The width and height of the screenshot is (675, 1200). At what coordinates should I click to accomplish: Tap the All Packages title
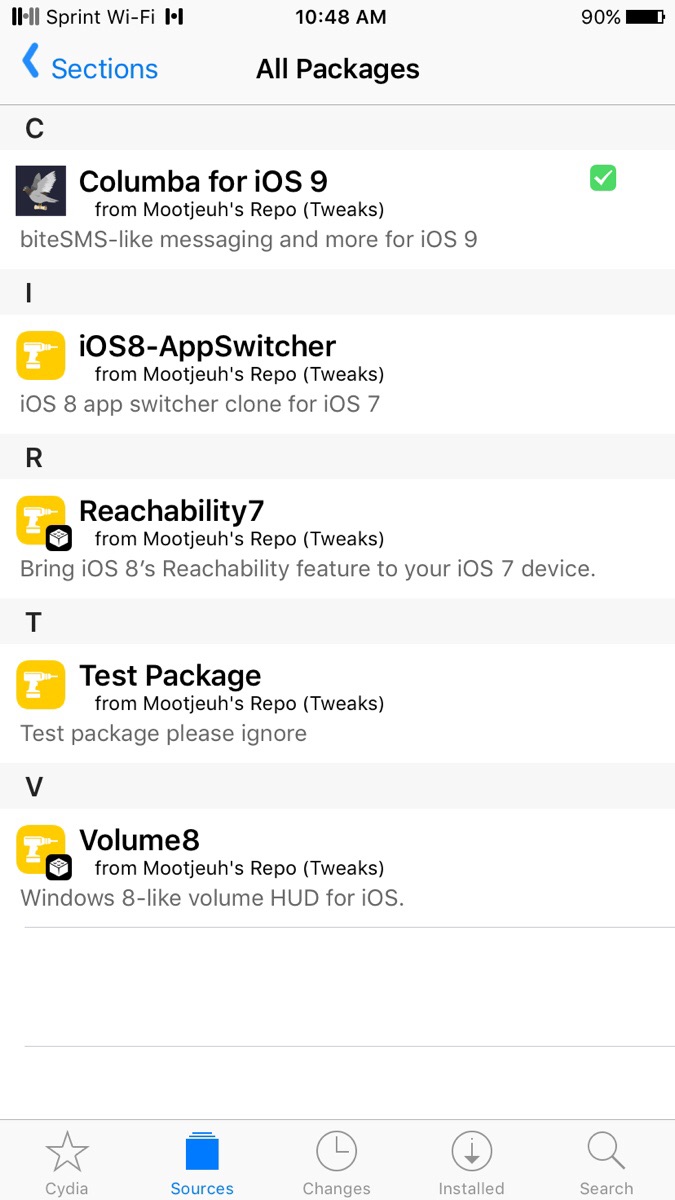(337, 69)
